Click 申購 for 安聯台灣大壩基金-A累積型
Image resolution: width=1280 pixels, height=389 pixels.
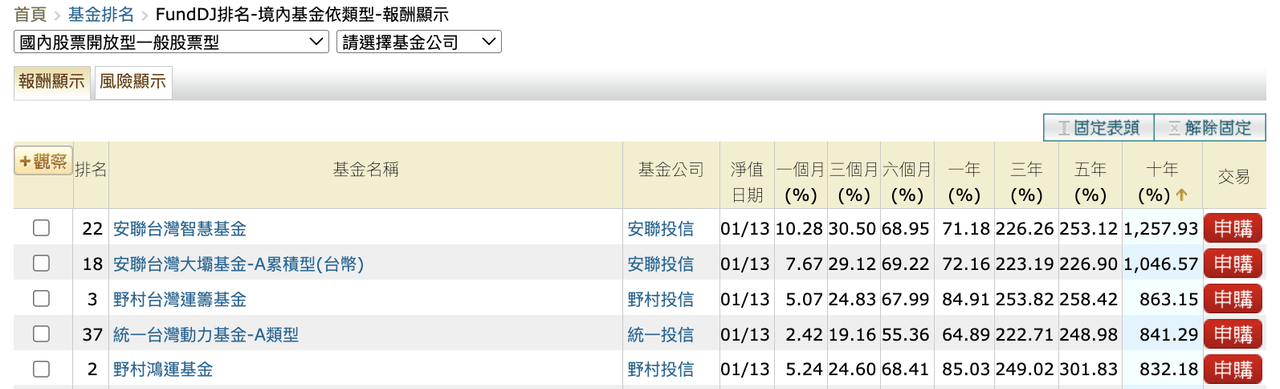click(1233, 263)
